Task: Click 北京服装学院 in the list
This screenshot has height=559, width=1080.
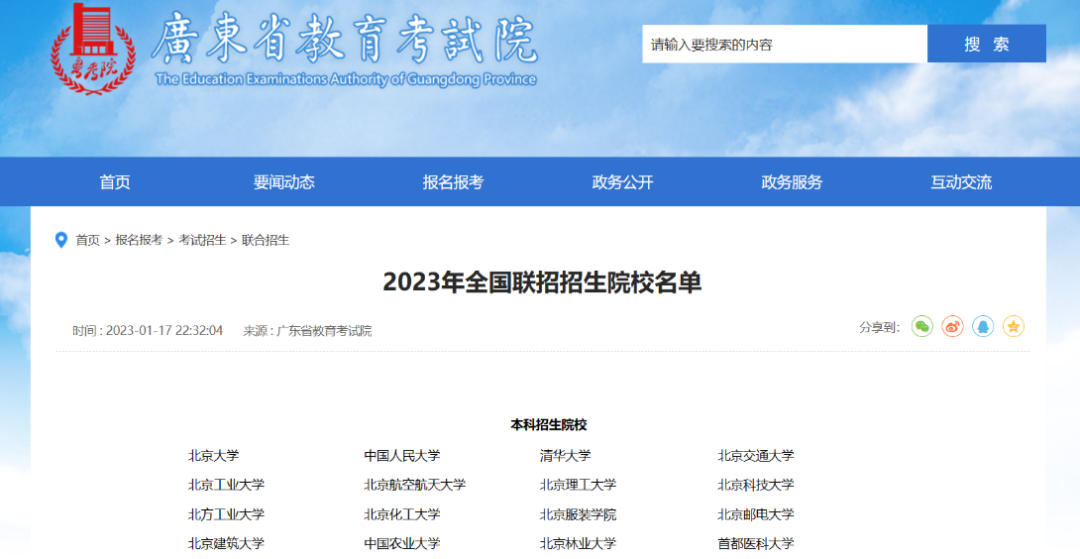Action: tap(578, 514)
